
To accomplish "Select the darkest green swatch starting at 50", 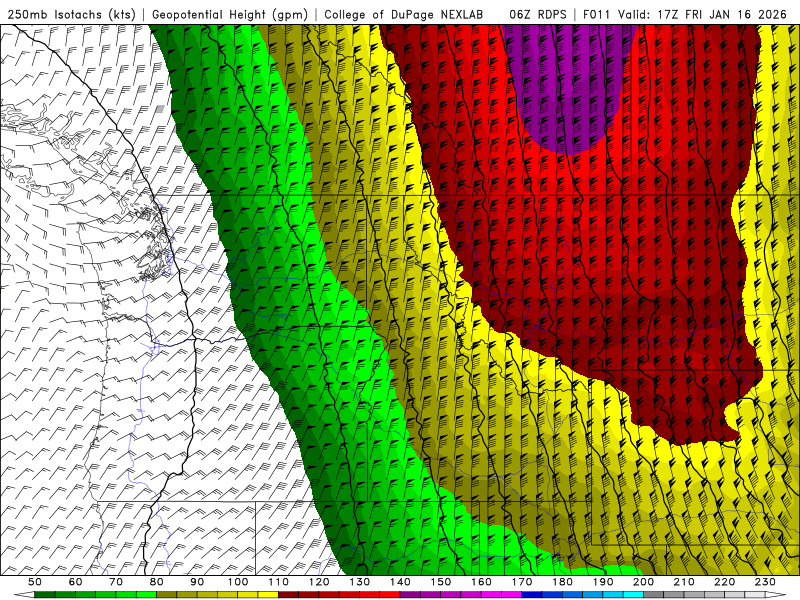I will (45, 595).
